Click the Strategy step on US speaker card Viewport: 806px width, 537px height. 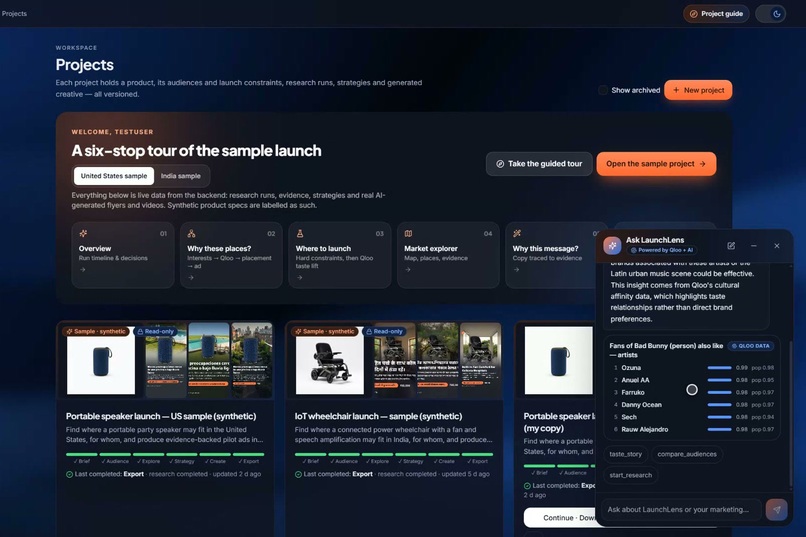point(181,461)
